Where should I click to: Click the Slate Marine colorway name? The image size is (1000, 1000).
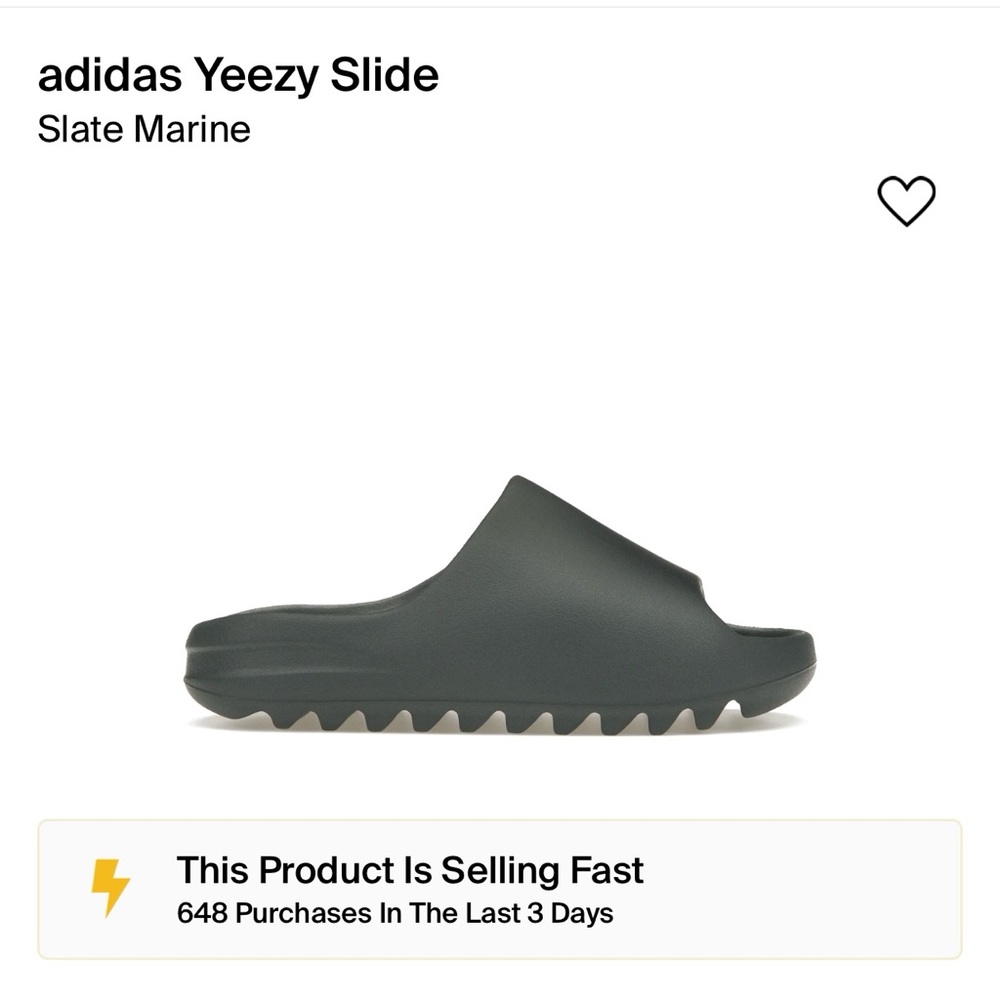(x=142, y=129)
